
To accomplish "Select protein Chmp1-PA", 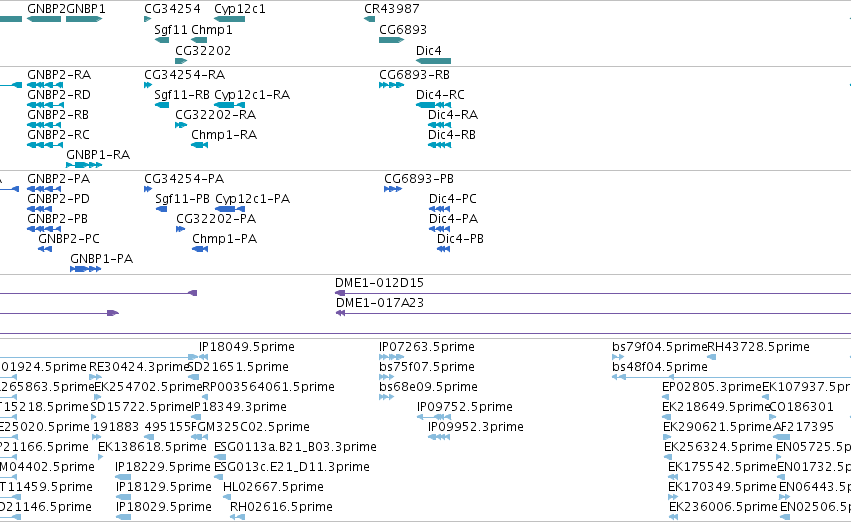I will tap(225, 239).
